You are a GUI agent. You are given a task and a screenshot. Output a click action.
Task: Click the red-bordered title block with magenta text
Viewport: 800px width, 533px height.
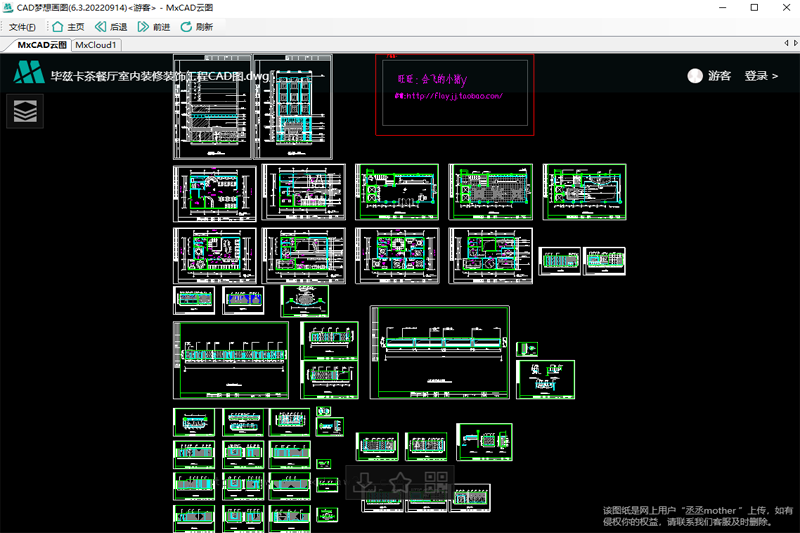pyautogui.click(x=455, y=94)
